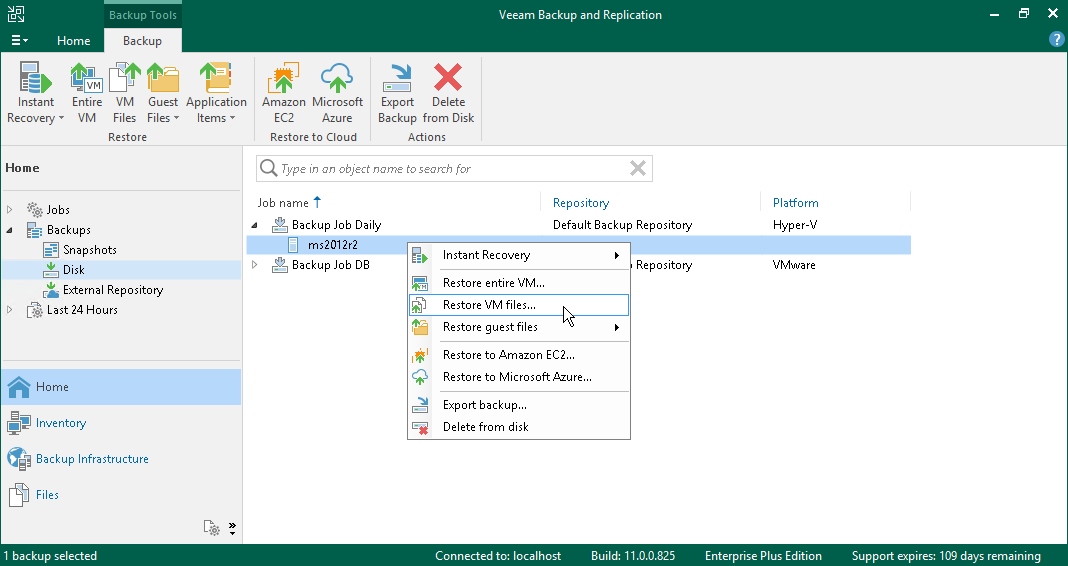
Task: Choose Restore to Amazon EC2 menu entry
Action: [x=518, y=355]
